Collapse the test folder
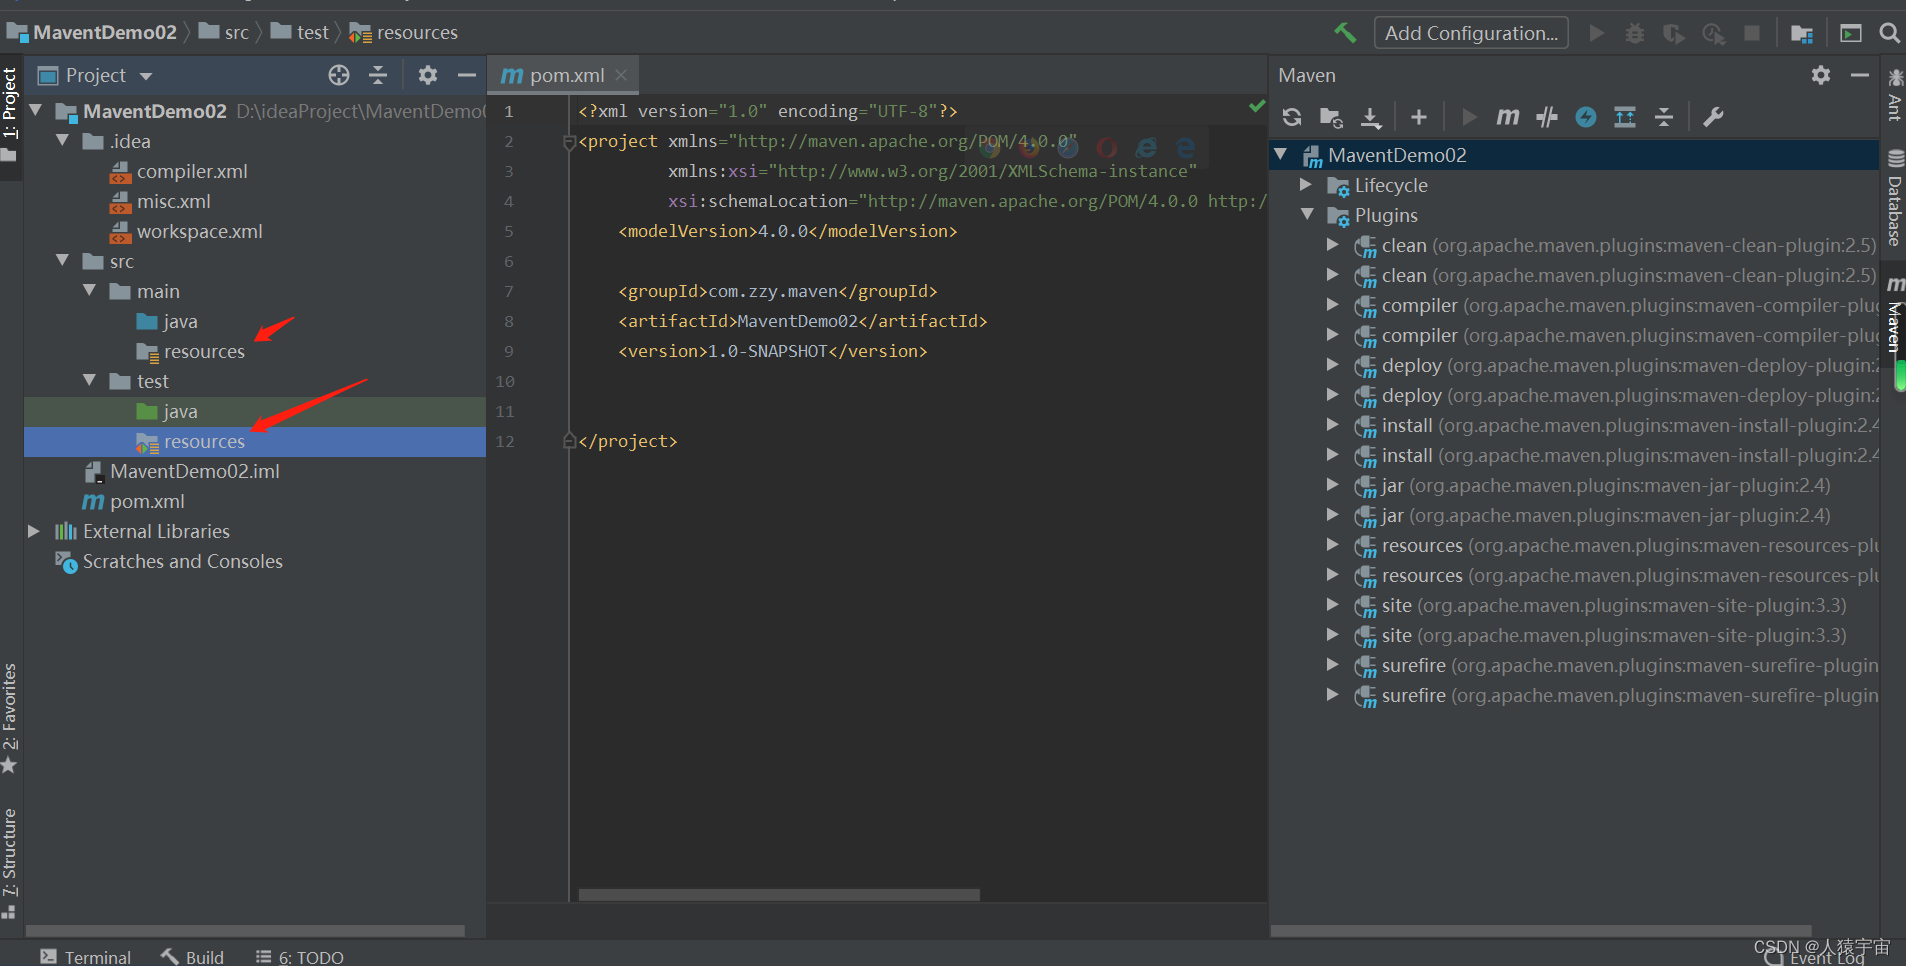1906x966 pixels. [89, 380]
